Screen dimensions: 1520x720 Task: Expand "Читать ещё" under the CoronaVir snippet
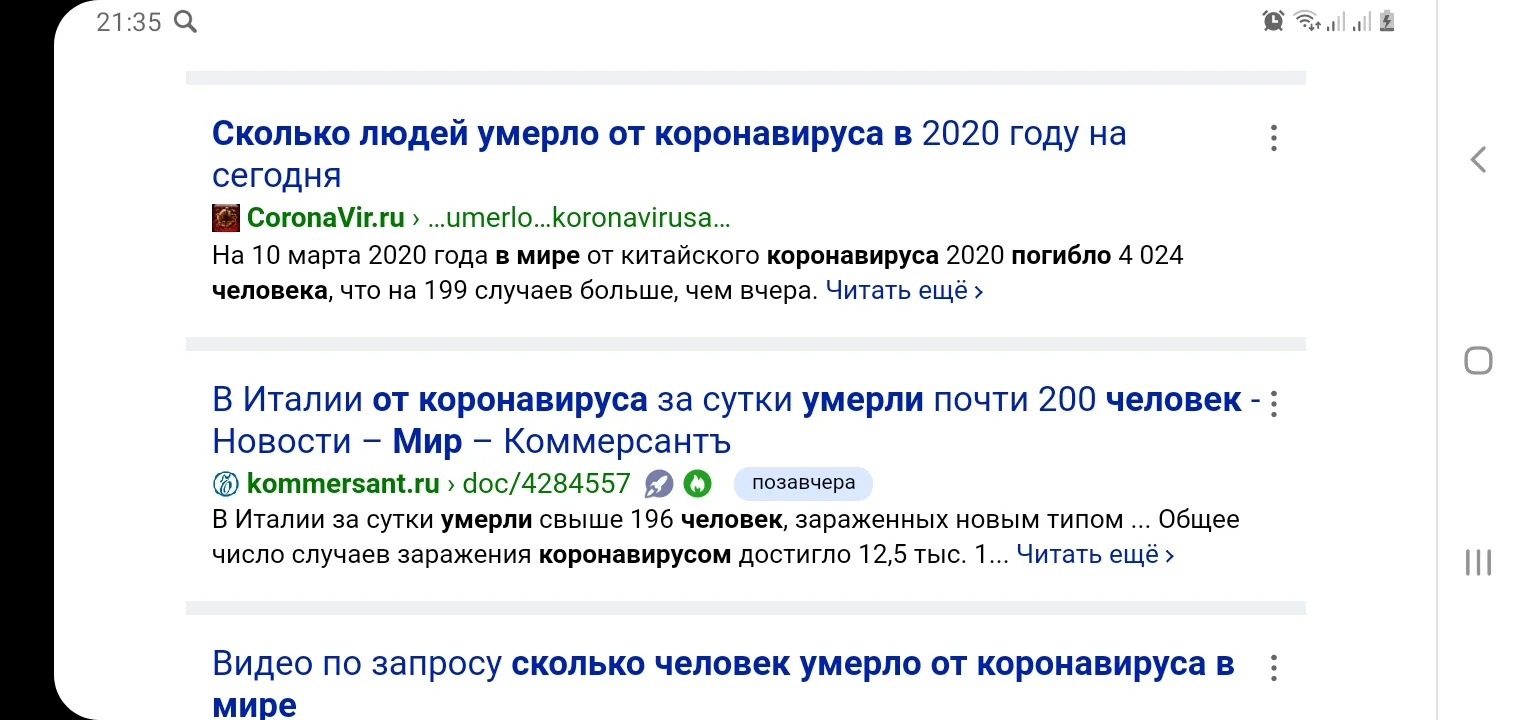(x=904, y=291)
